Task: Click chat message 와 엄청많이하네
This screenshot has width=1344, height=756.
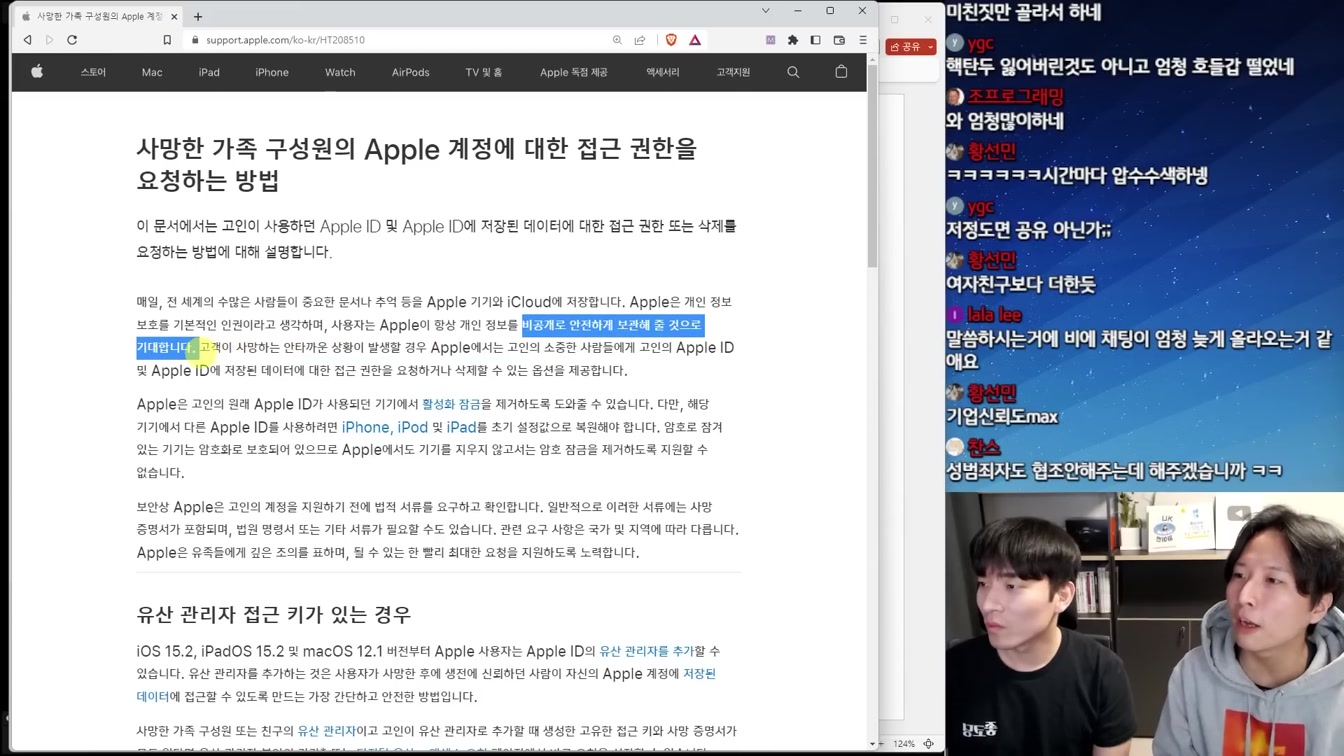Action: [1005, 121]
